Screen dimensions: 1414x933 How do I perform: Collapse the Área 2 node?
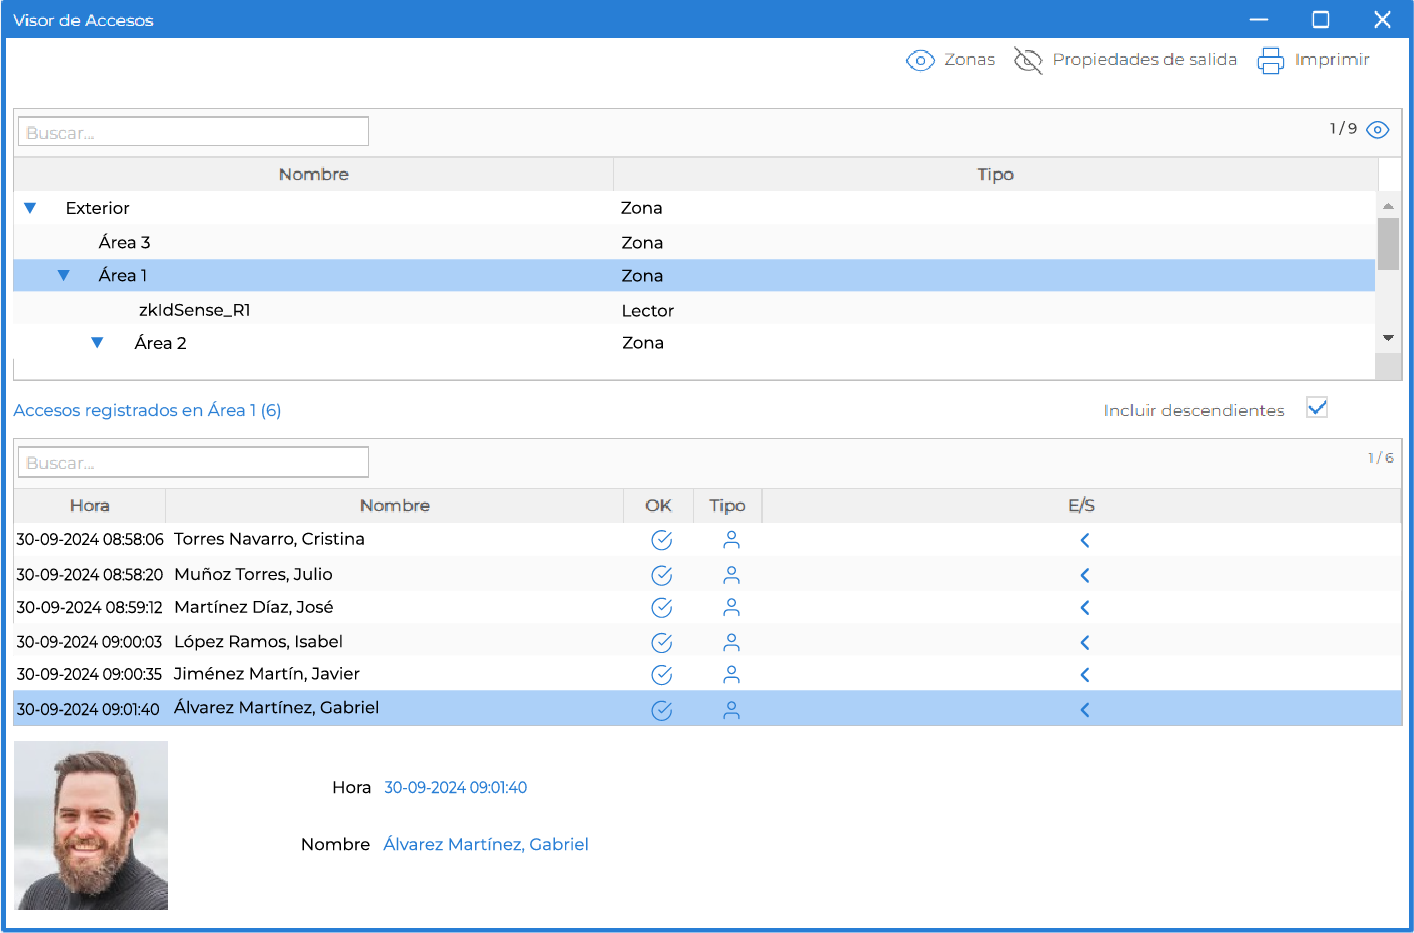(97, 342)
